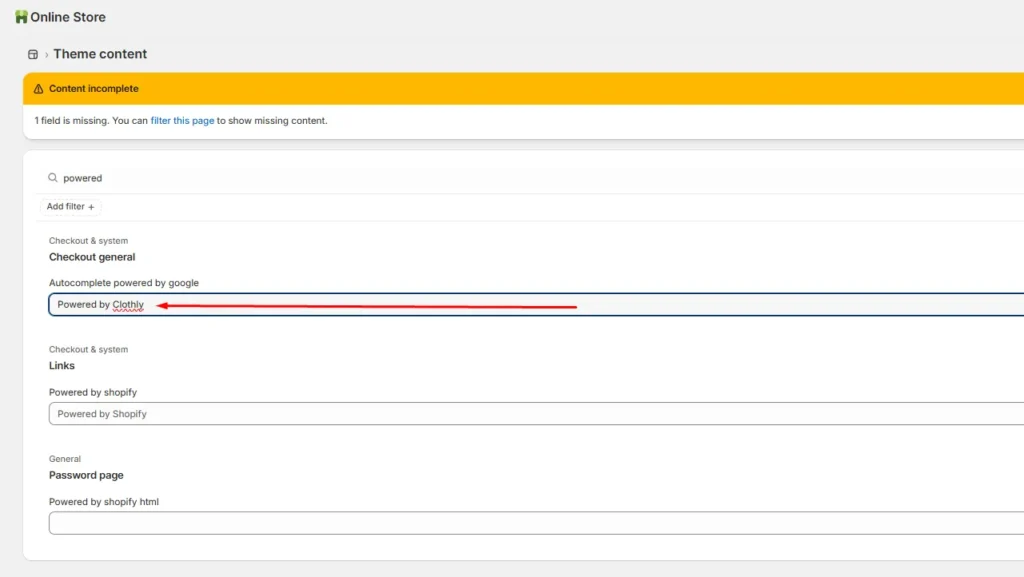
Task: Click the Online Store title text
Action: pyautogui.click(x=68, y=17)
